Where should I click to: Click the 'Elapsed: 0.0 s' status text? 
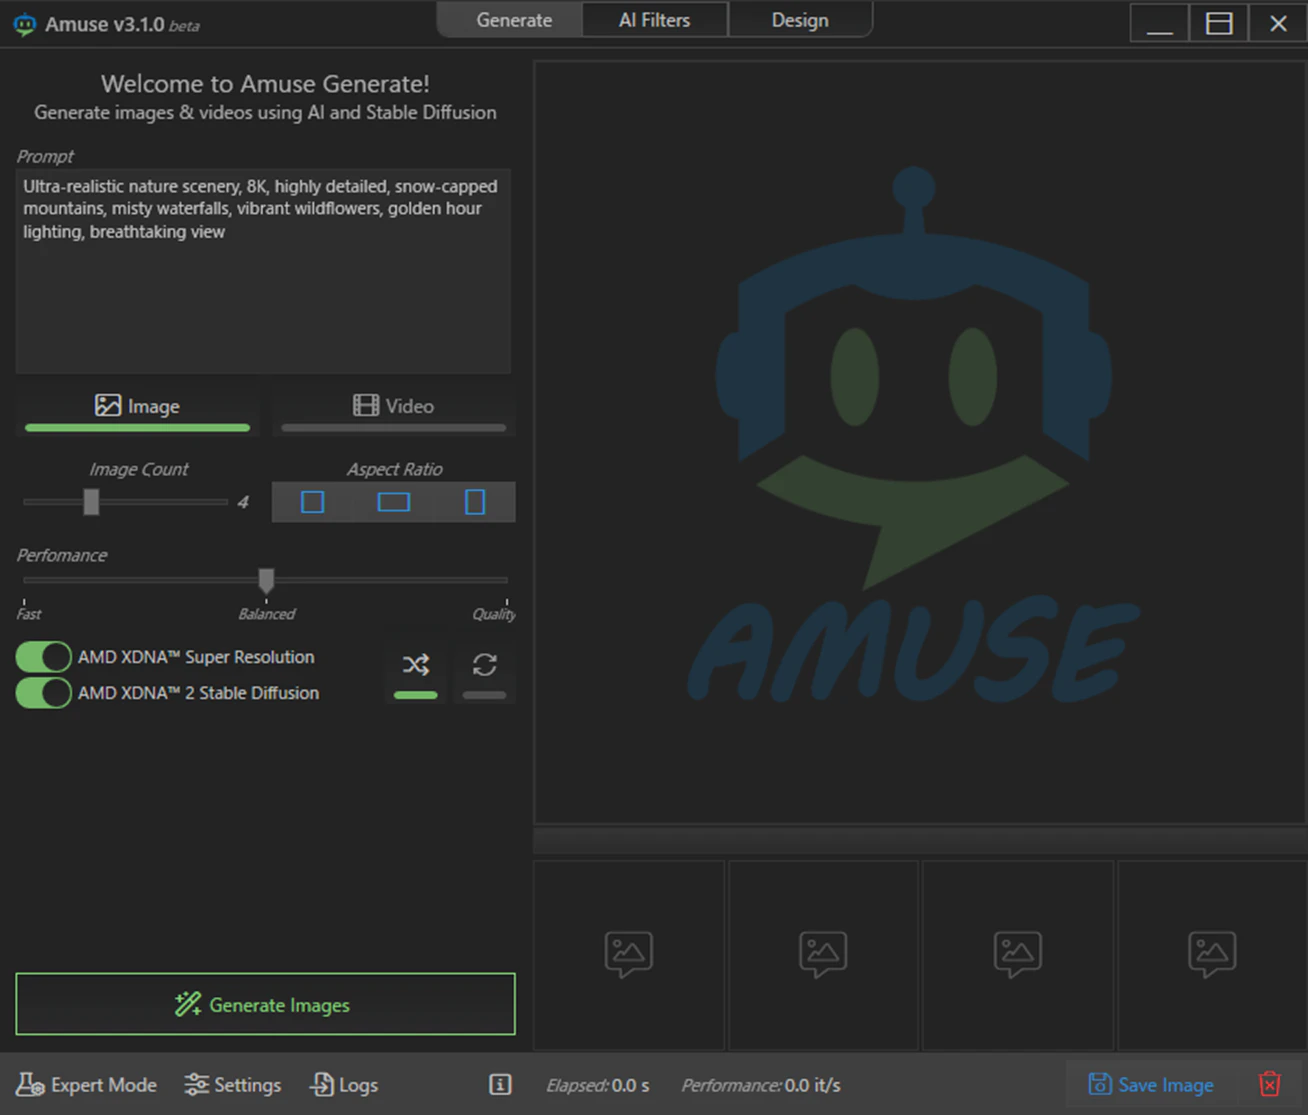[x=598, y=1085]
